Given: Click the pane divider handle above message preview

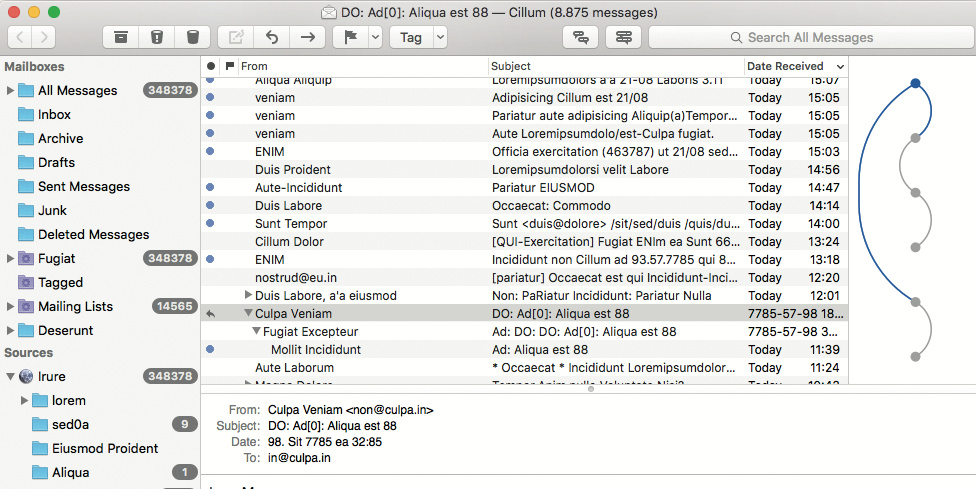Looking at the screenshot, I should (591, 389).
